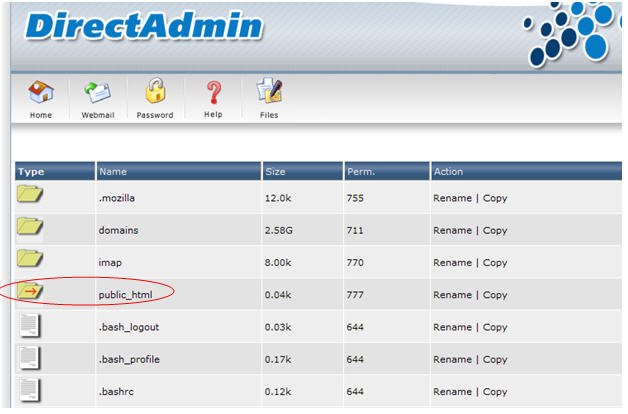This screenshot has height=414, width=628.
Task: Select the 755 permission of .mozilla
Action: click(355, 198)
